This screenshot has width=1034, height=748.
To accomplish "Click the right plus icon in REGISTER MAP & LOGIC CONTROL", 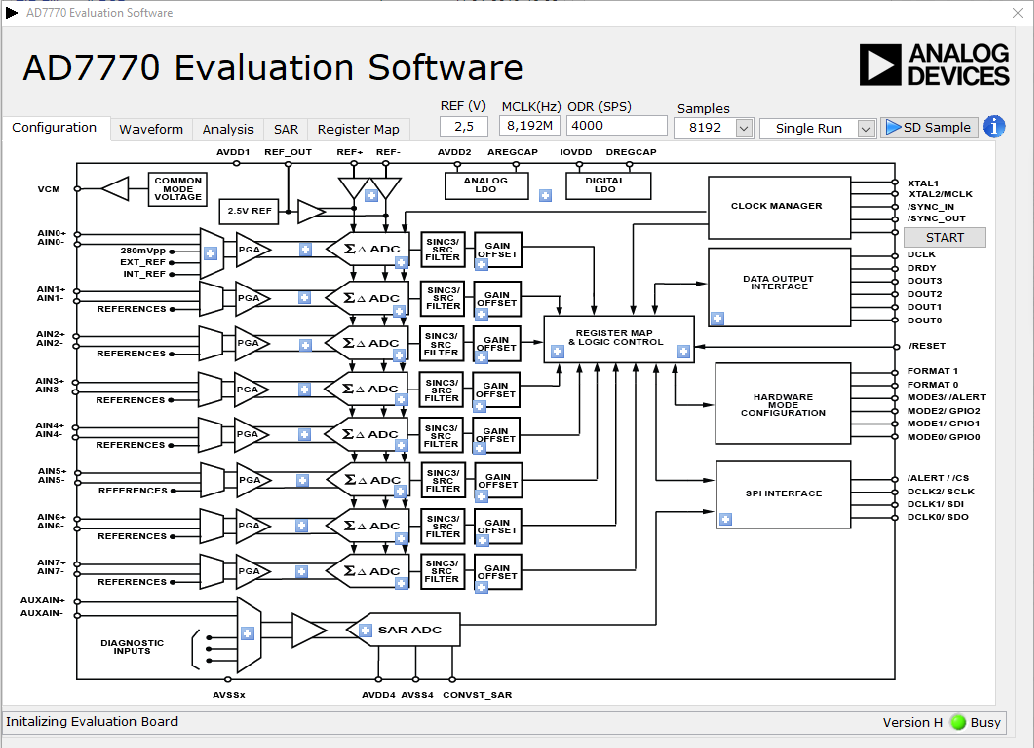I will tap(683, 352).
